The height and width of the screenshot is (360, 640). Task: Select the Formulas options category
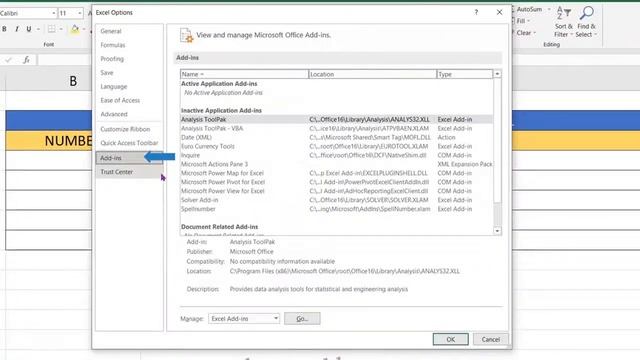129,45
